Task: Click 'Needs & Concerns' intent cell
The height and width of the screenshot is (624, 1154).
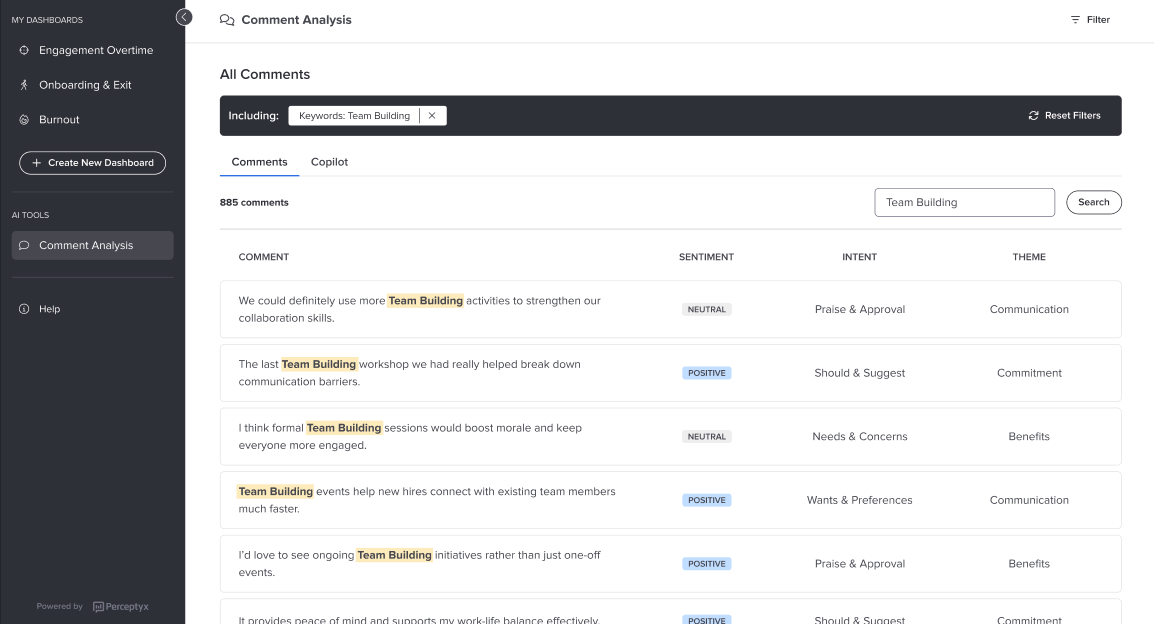Action: click(860, 436)
